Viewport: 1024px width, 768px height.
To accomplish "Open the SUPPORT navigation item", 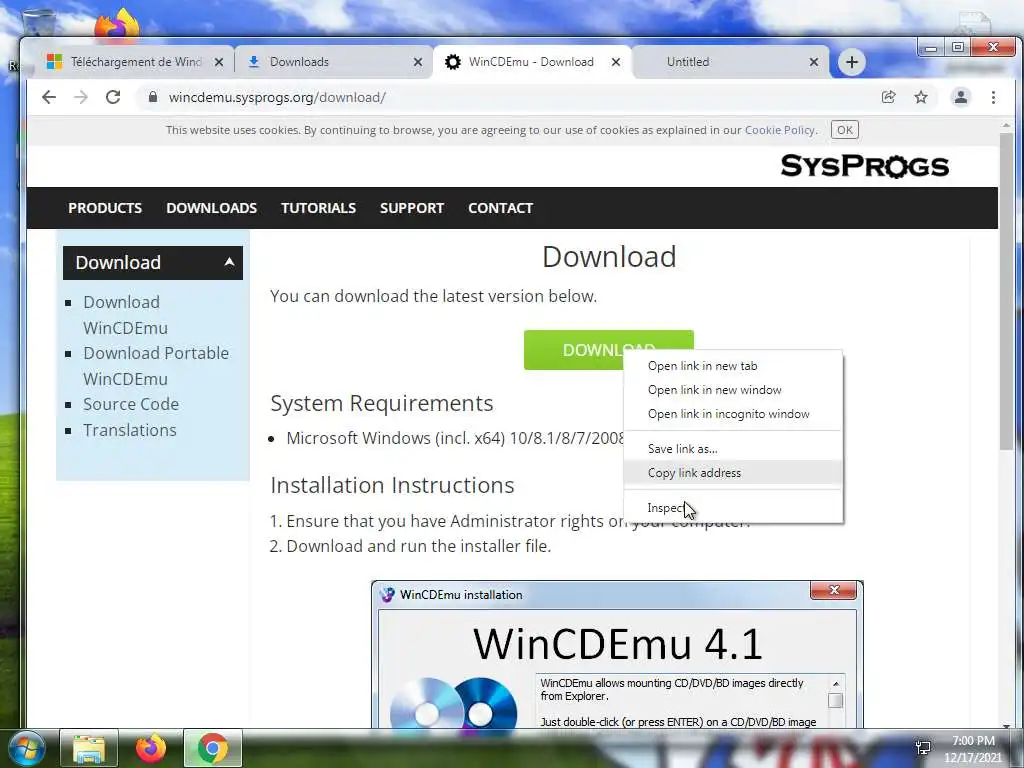I will click(x=412, y=208).
